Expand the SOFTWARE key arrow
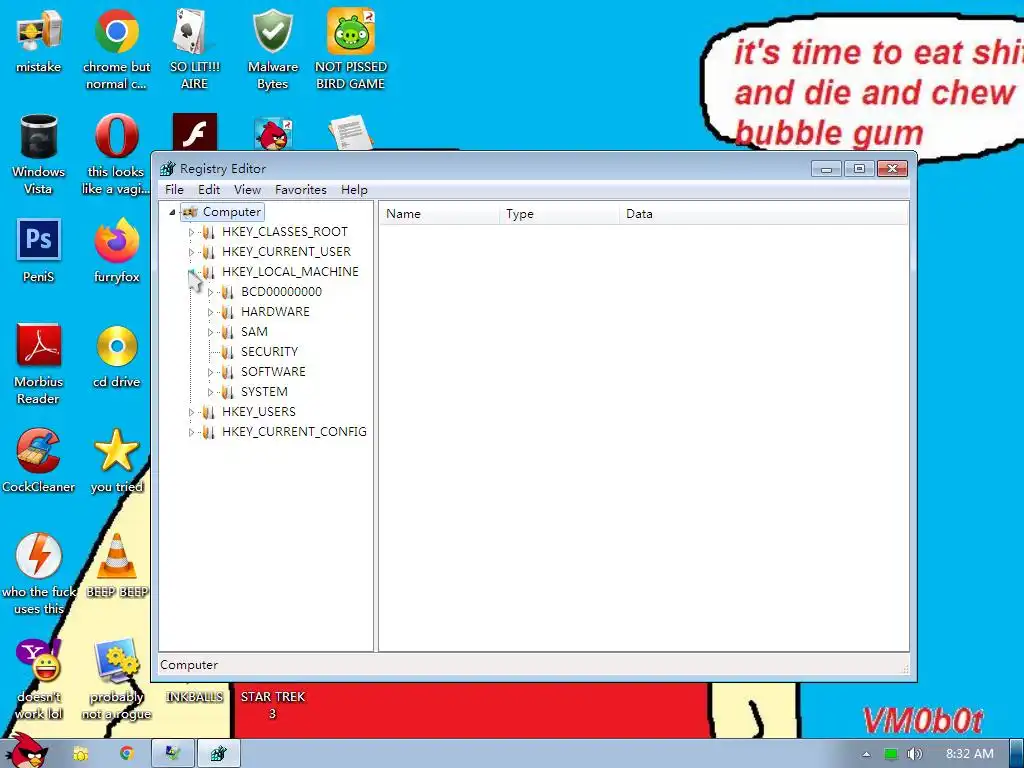 tap(210, 372)
